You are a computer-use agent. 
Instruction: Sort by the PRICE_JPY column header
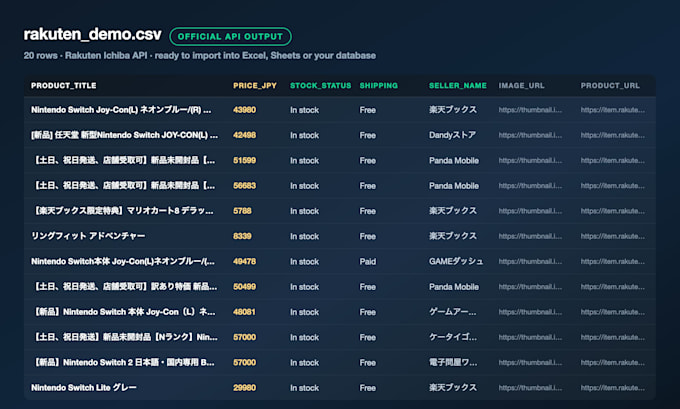255,85
